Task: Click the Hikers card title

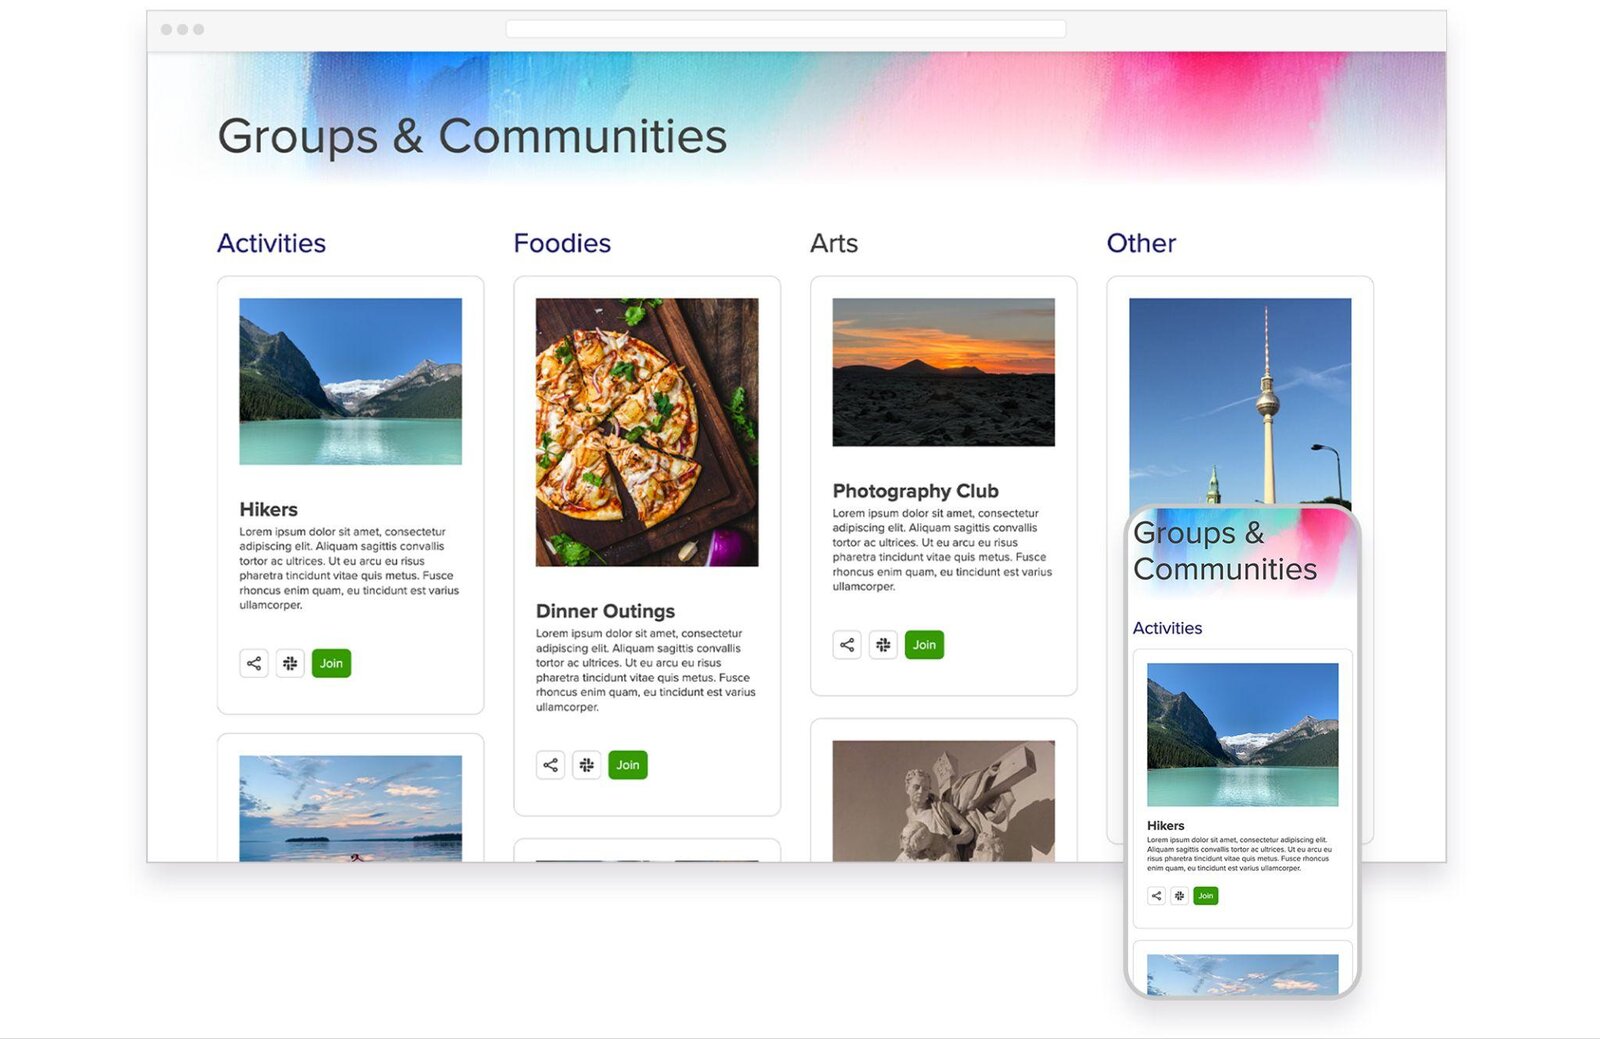Action: coord(268,509)
